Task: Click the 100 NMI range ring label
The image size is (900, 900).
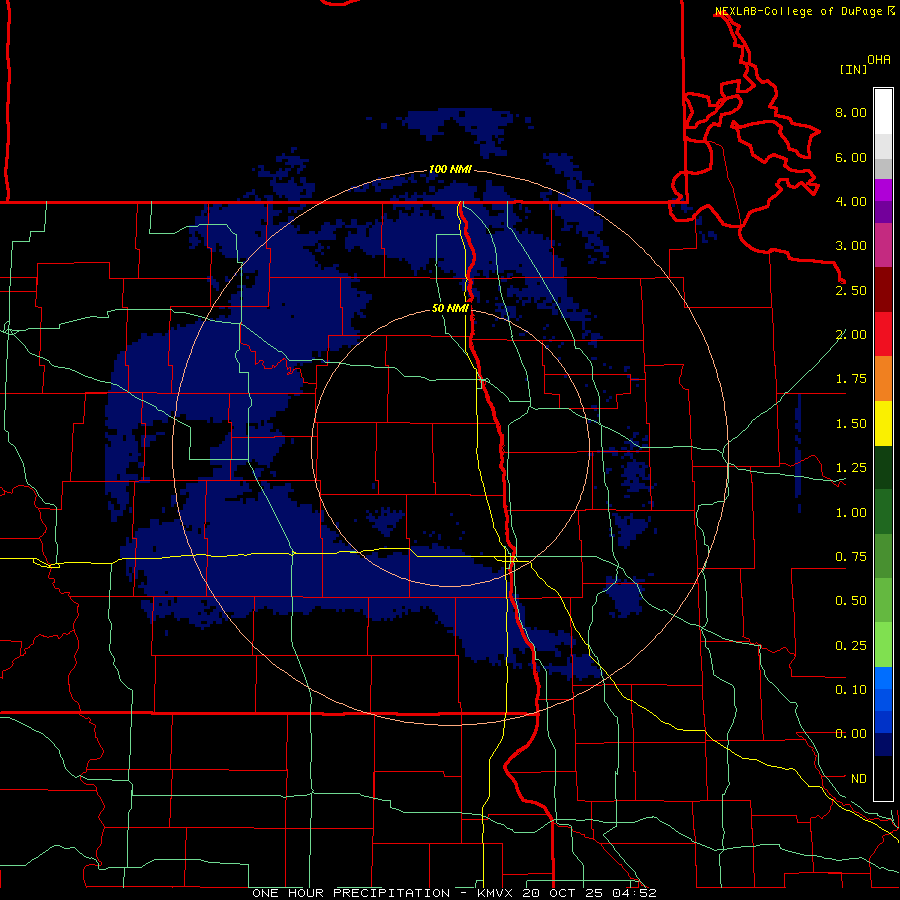Action: (450, 169)
